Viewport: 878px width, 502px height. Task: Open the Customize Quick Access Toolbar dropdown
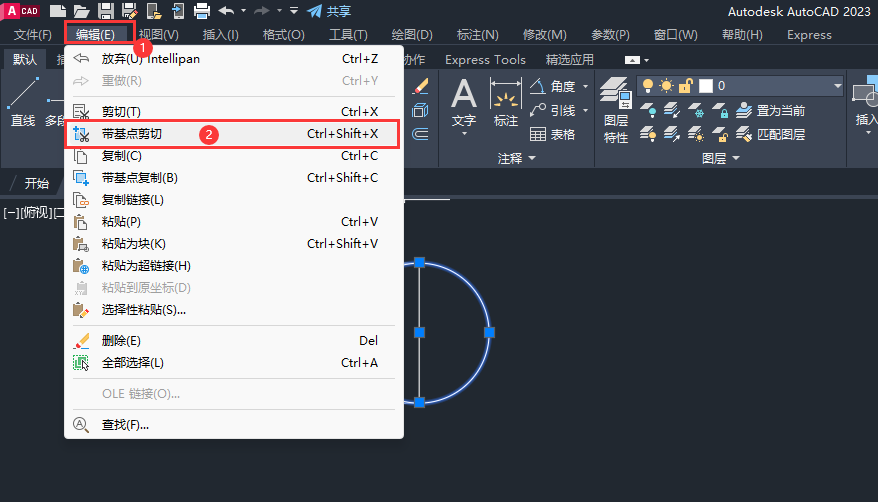tap(294, 11)
